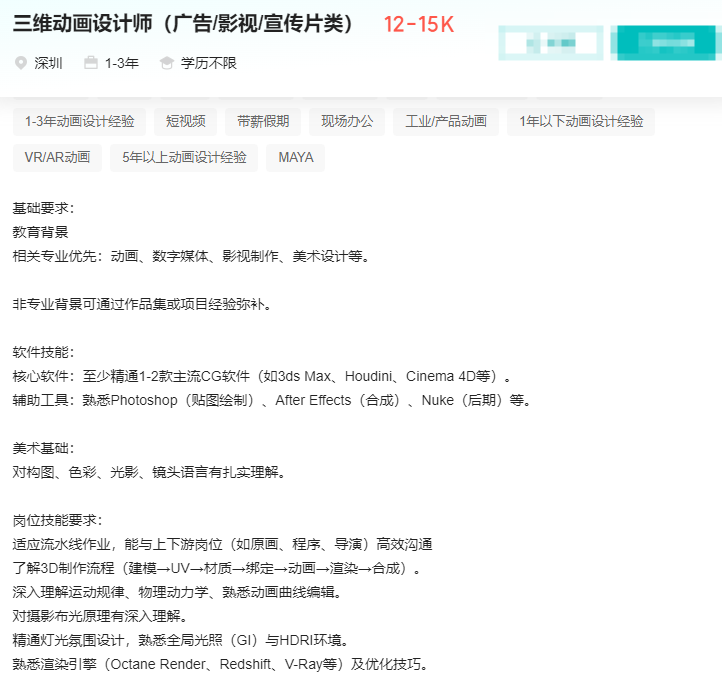This screenshot has width=722, height=682.
Task: Click the briefcase icon next to 1-3年
Action: click(91, 63)
